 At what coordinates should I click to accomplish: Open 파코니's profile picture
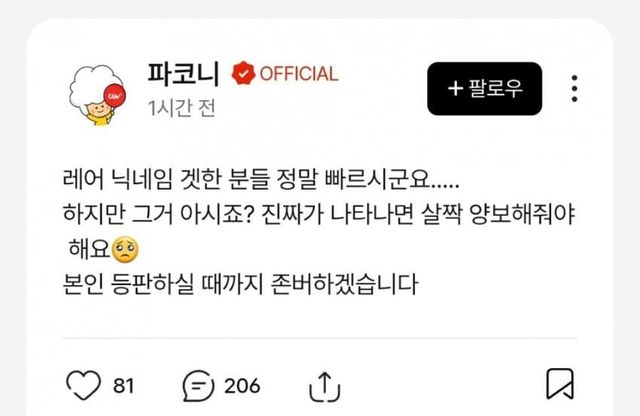97,96
